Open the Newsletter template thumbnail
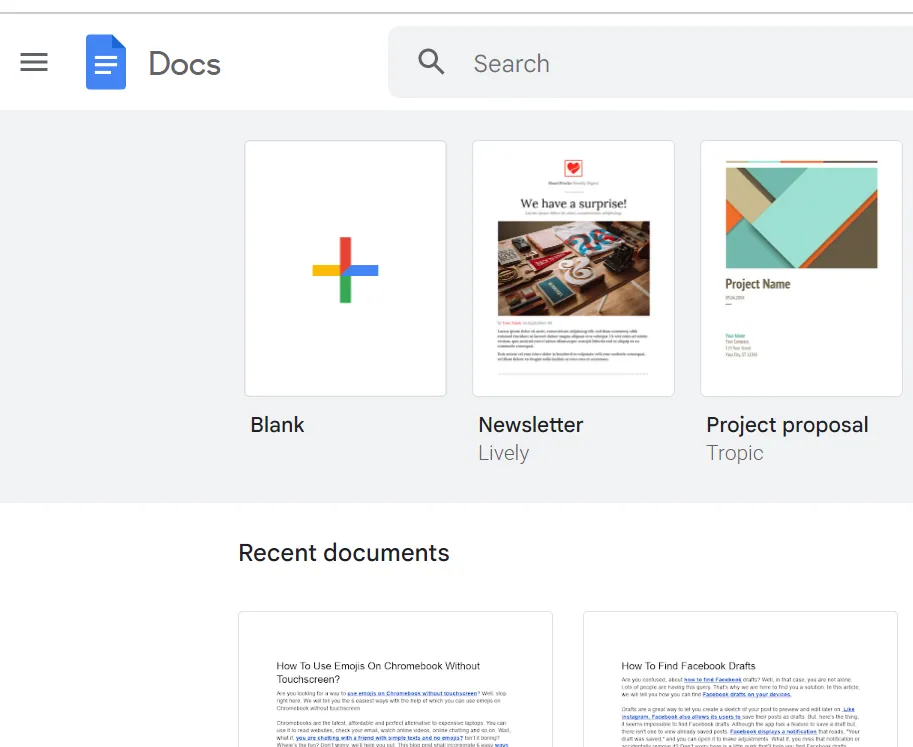913x747 pixels. point(574,268)
